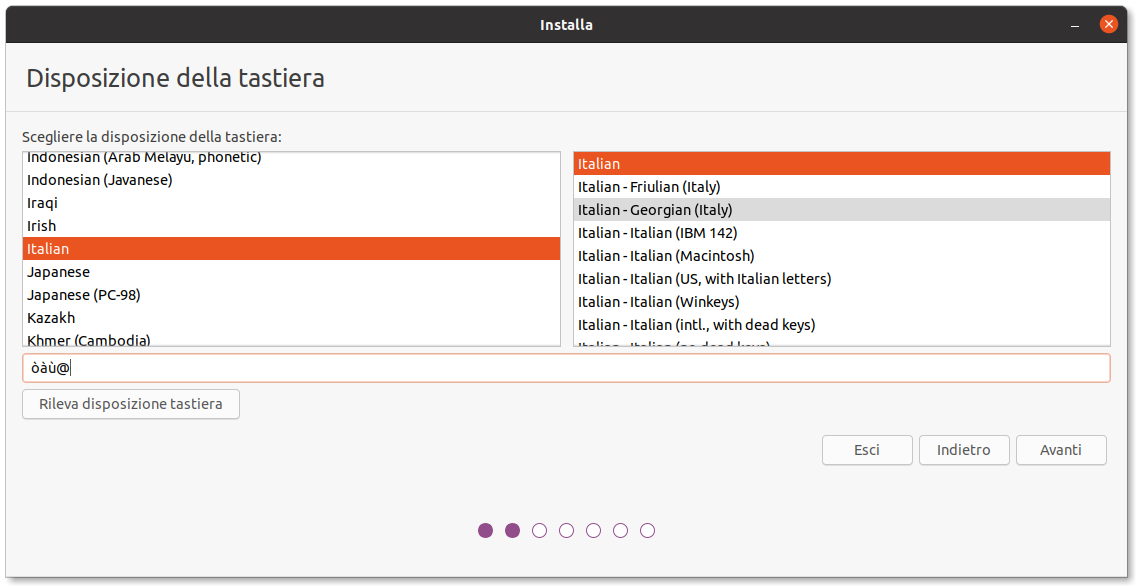Screen dimensions: 1137x587
Task: Choose Japanese from the layout list
Action: (58, 272)
